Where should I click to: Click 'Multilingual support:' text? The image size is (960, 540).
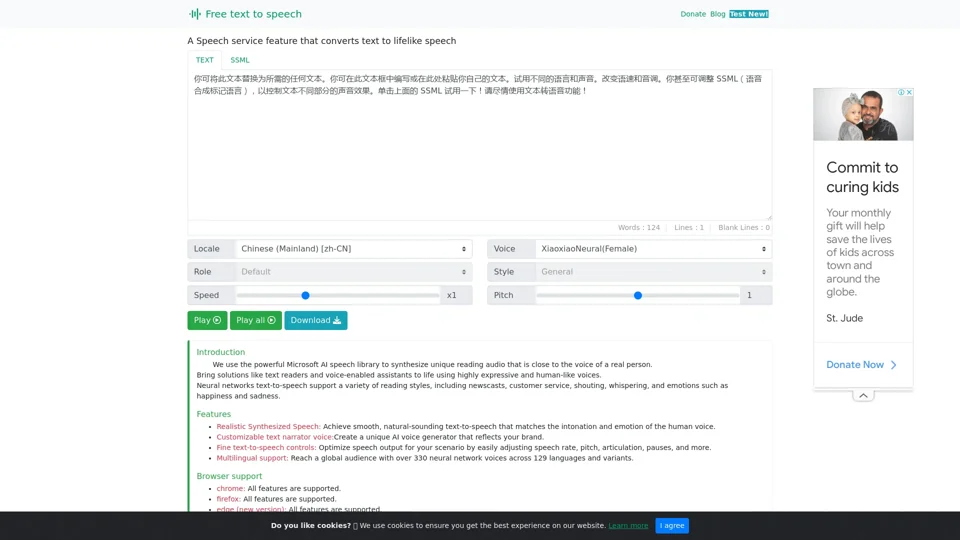(252, 458)
